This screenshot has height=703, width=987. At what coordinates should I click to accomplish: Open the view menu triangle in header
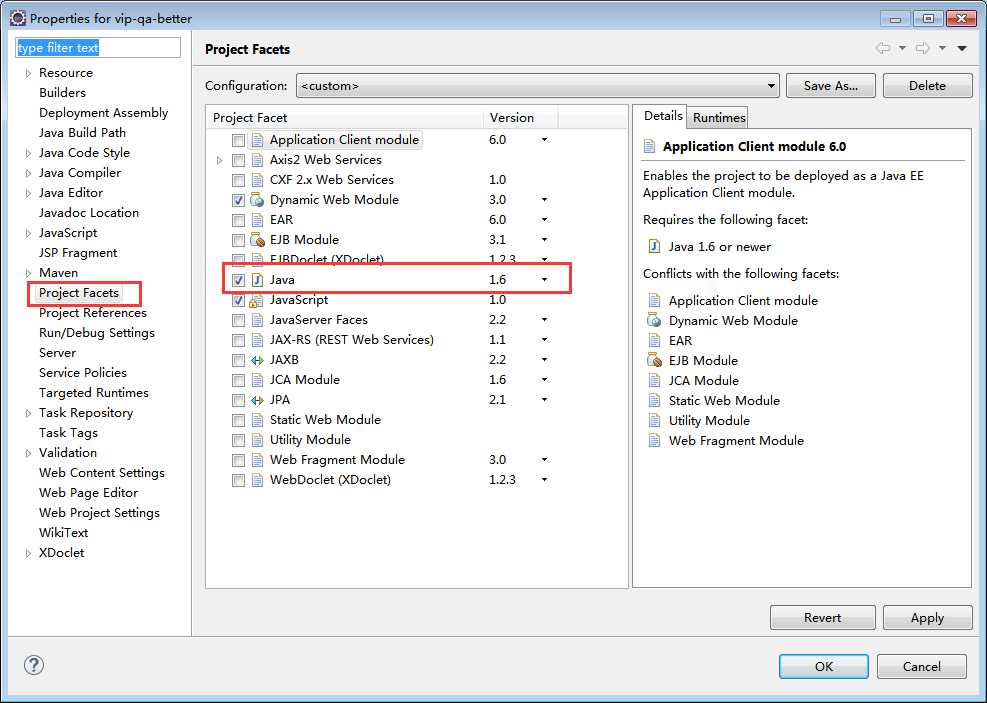click(x=962, y=48)
